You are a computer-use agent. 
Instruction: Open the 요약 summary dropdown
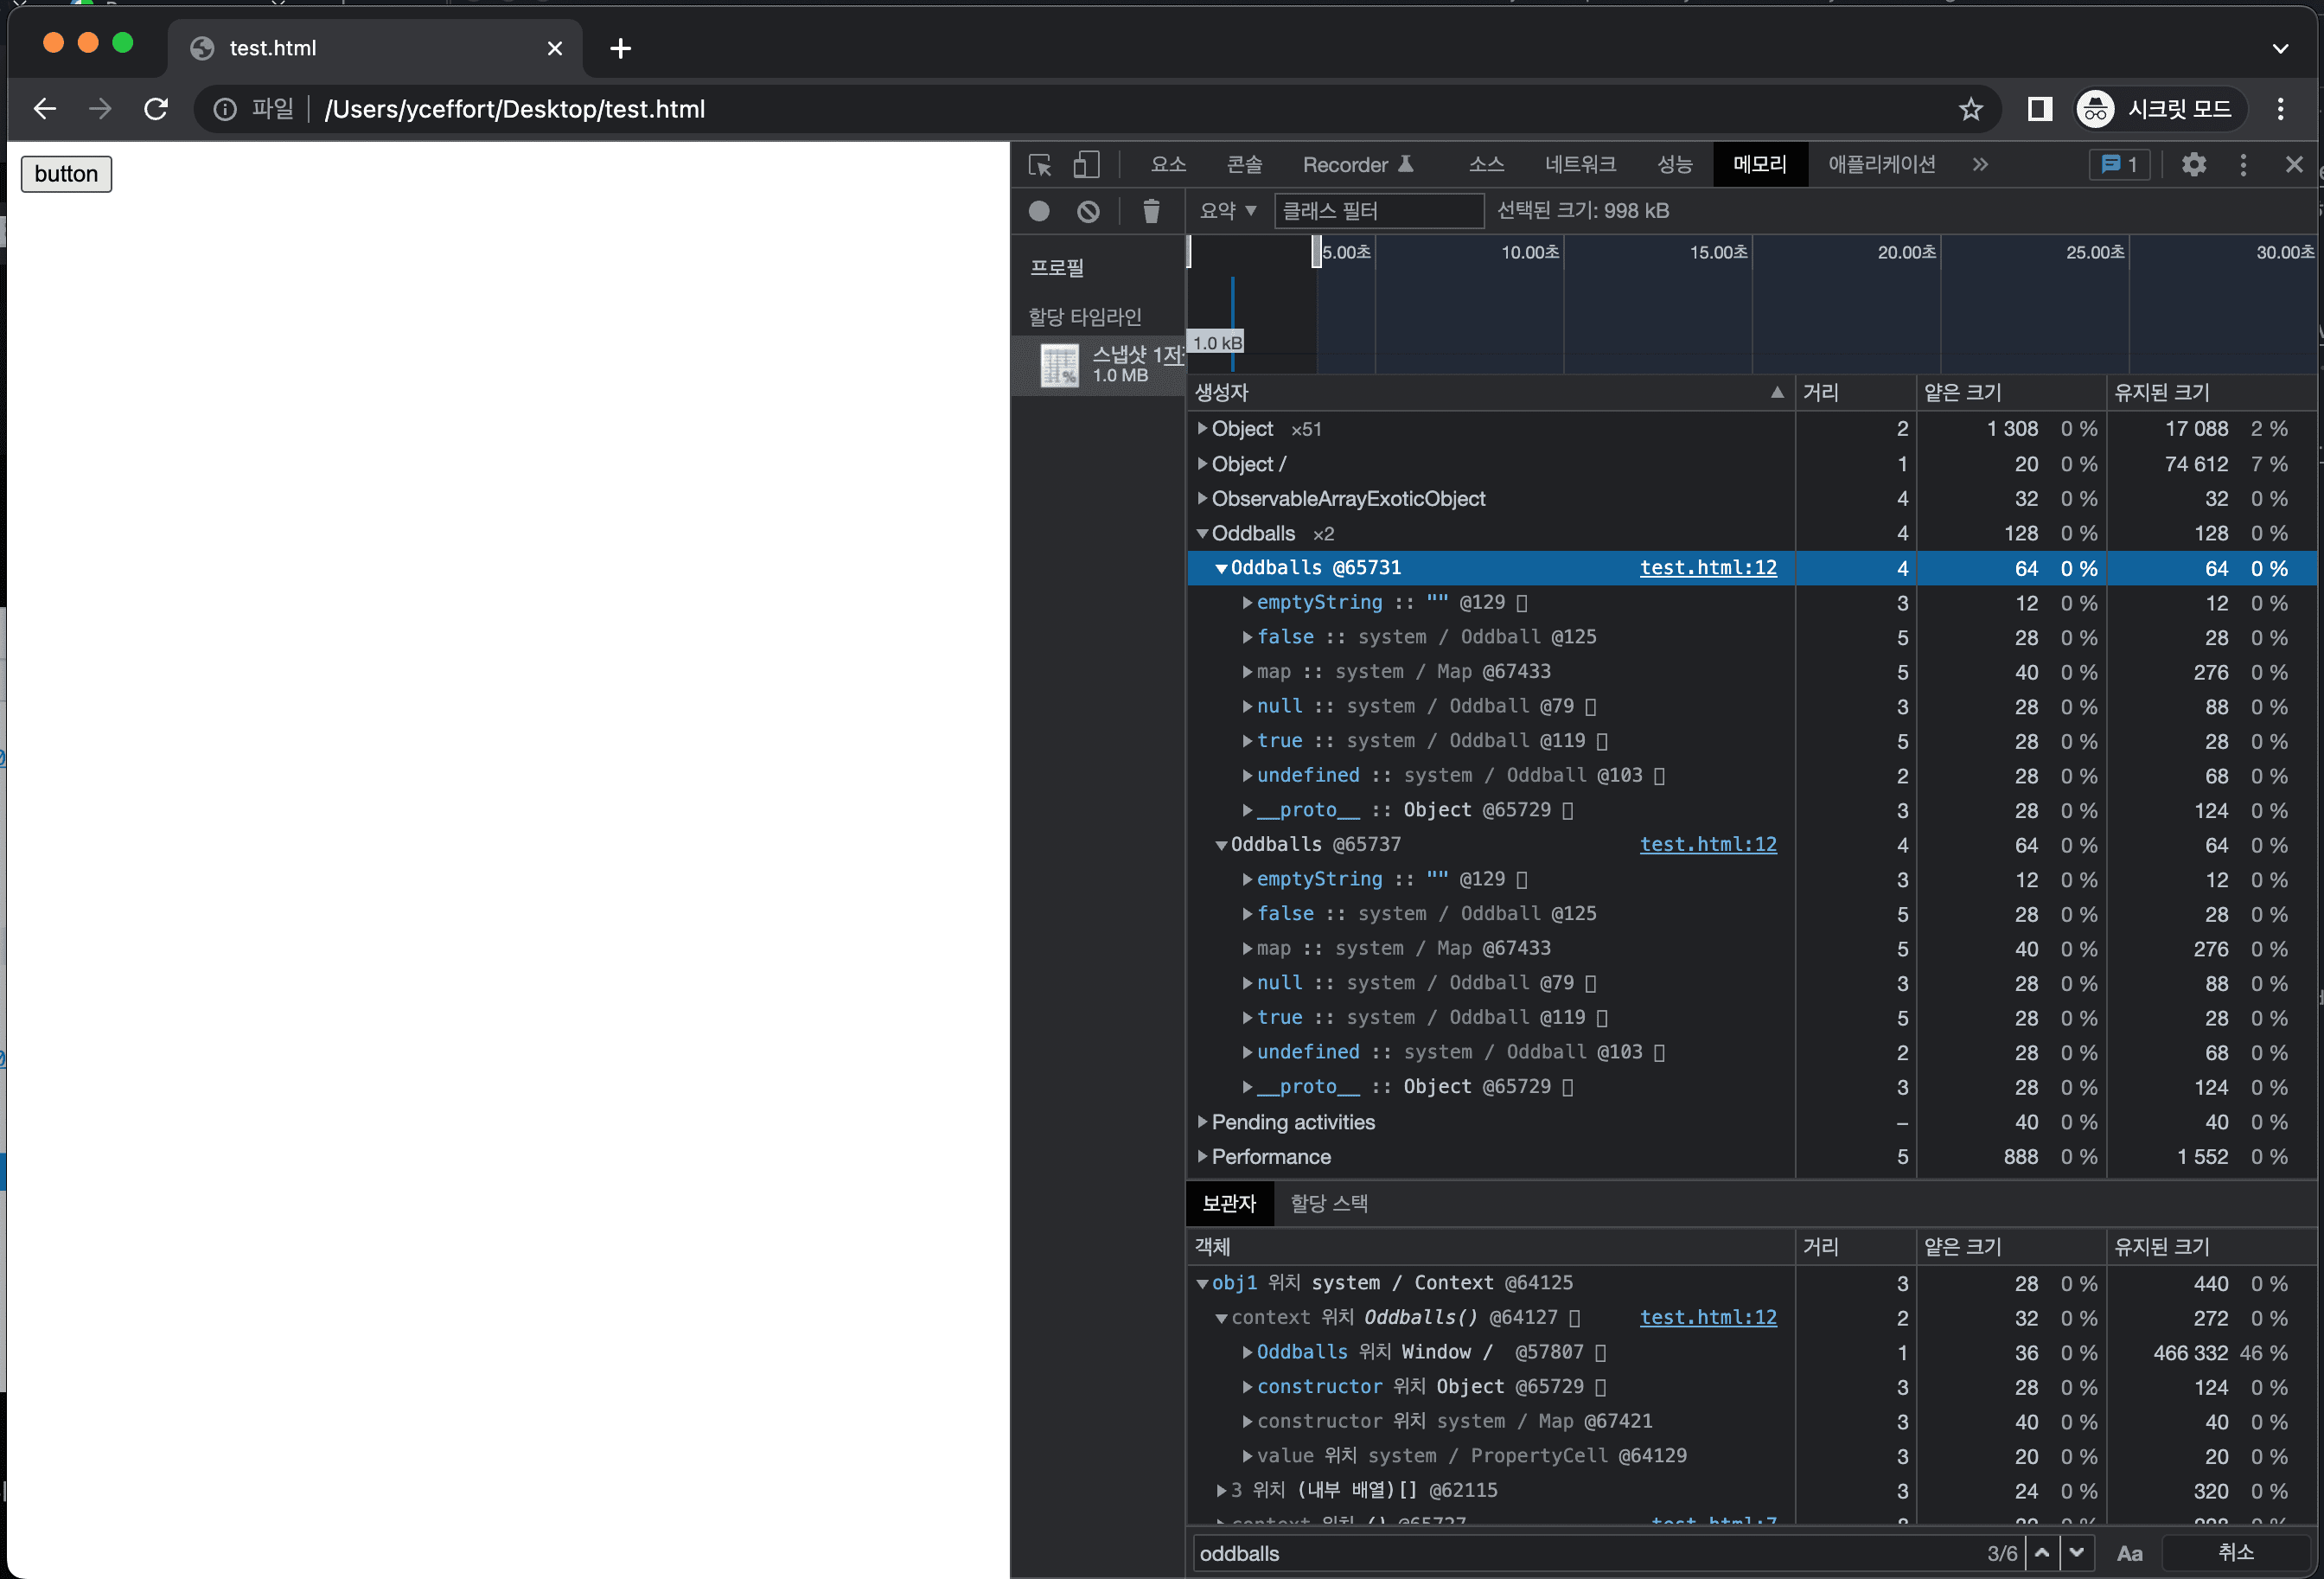pyautogui.click(x=1227, y=211)
